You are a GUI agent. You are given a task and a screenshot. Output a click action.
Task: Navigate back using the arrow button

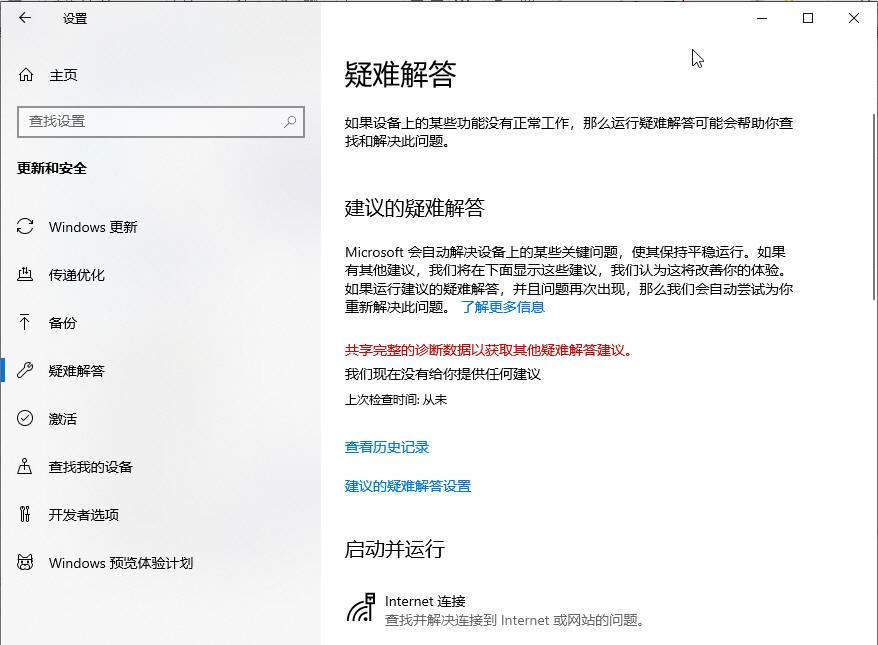[x=24, y=18]
